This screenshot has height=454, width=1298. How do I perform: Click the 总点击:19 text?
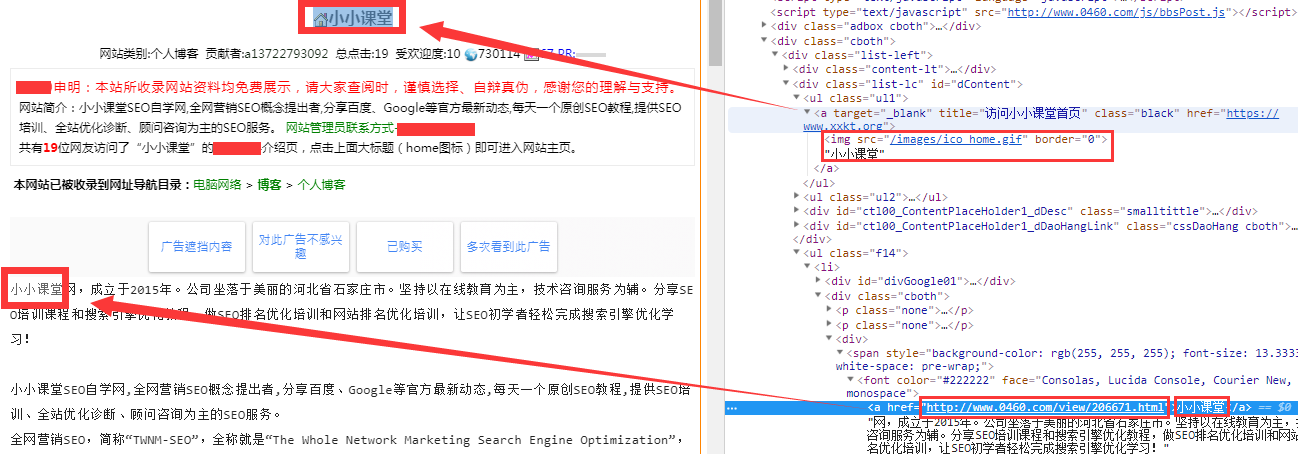pyautogui.click(x=362, y=53)
